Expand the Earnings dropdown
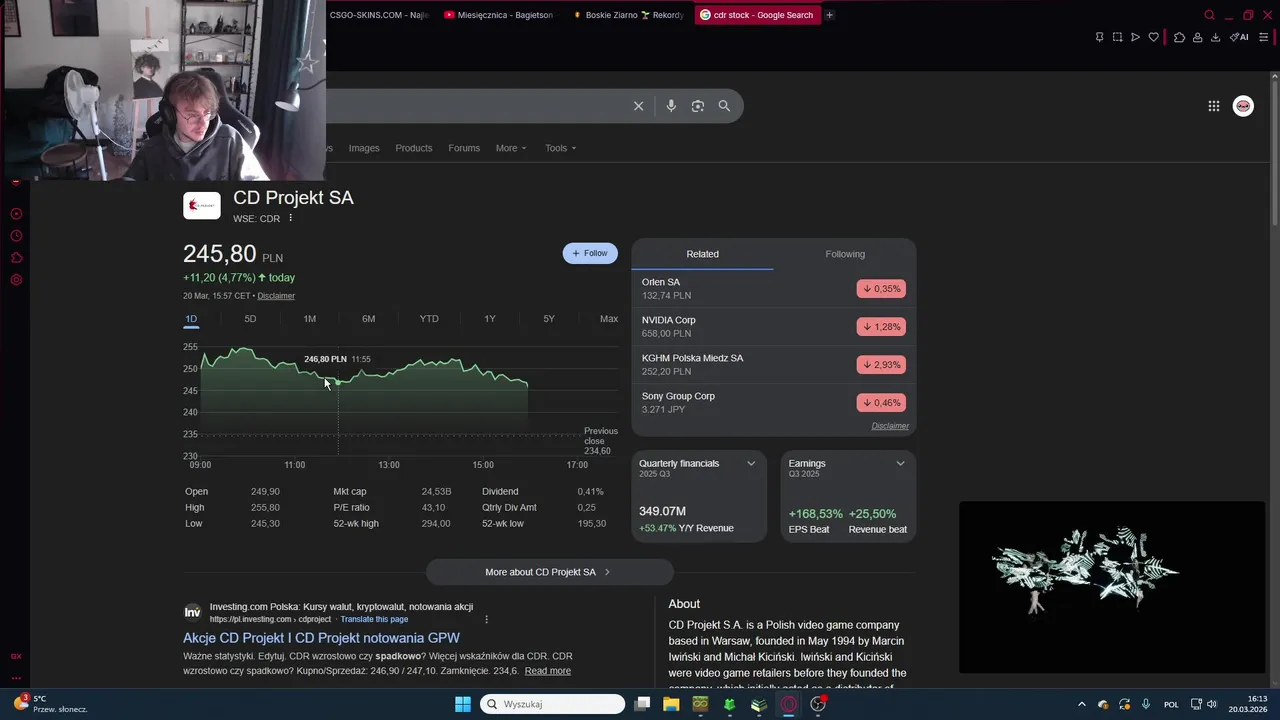The width and height of the screenshot is (1280, 720). pos(900,463)
